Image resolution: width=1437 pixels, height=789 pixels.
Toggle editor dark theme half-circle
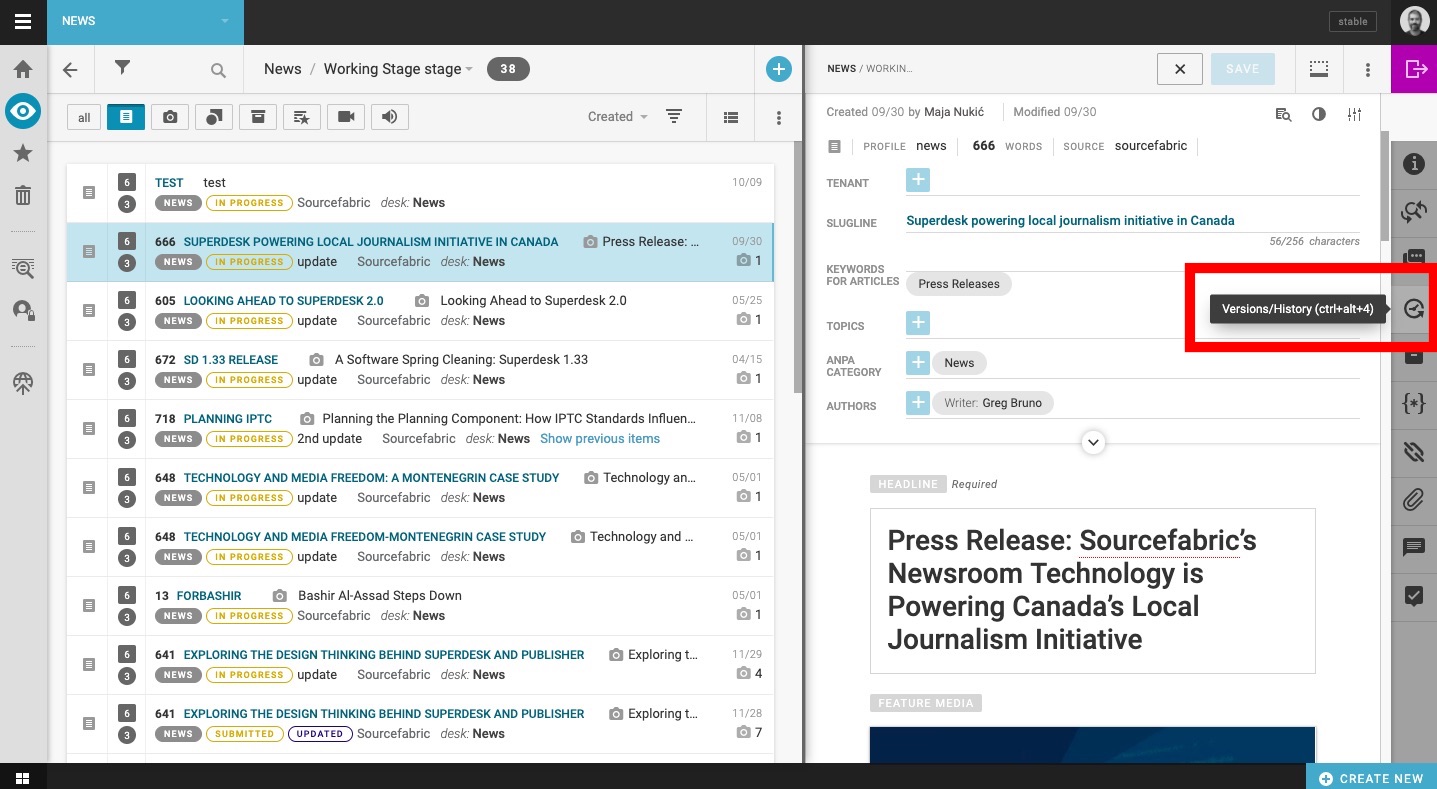[1319, 114]
